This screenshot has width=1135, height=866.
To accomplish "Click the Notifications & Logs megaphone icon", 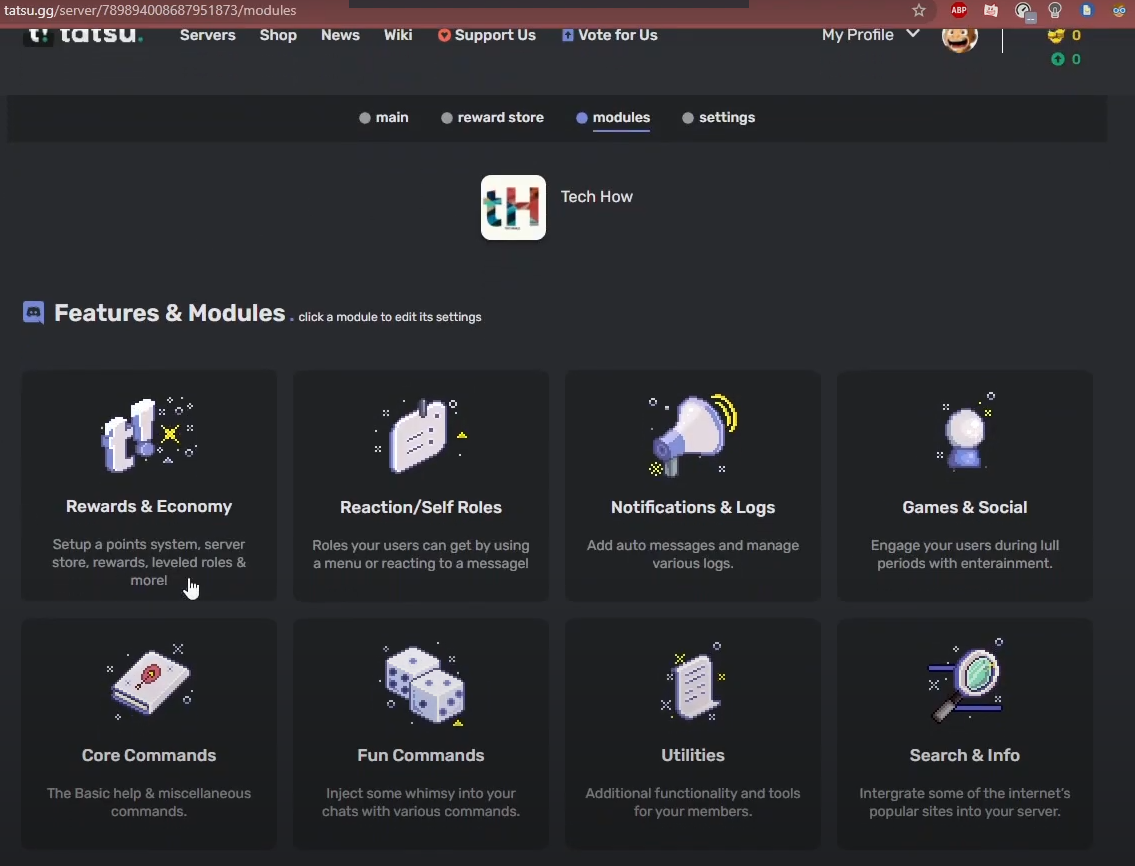I will [693, 435].
